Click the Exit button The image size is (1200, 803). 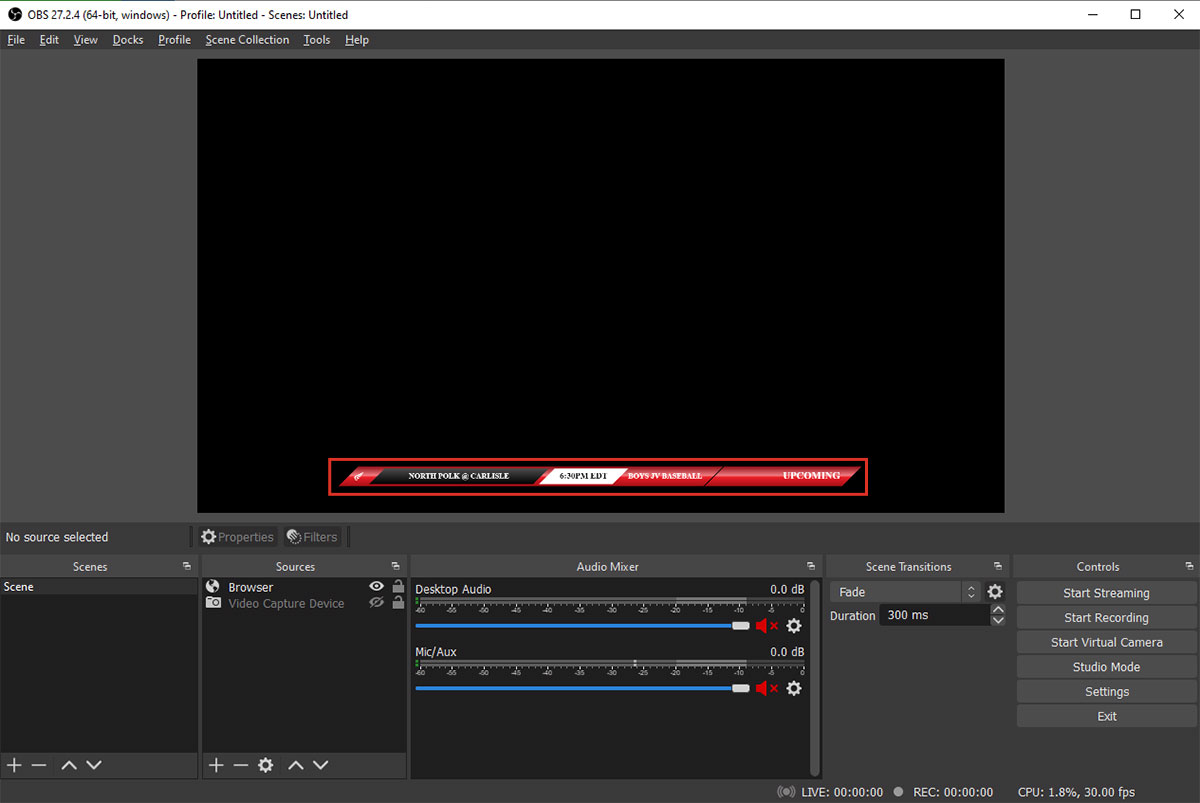click(1106, 716)
